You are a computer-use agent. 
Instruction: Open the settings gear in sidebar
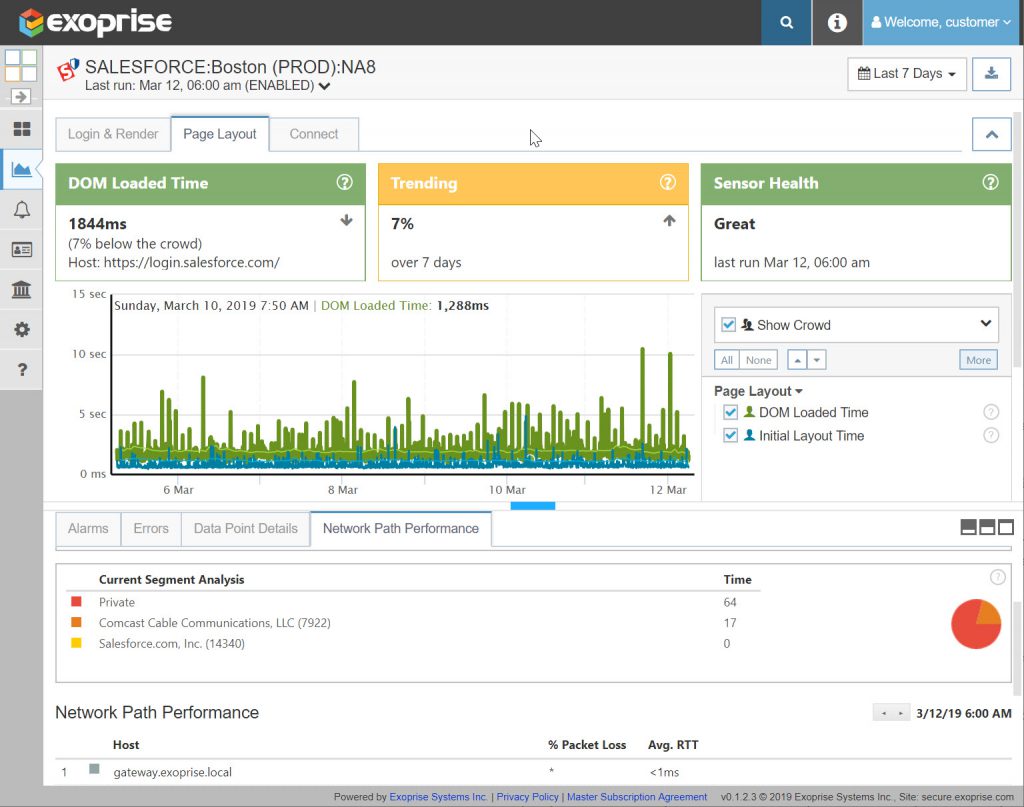[x=22, y=329]
